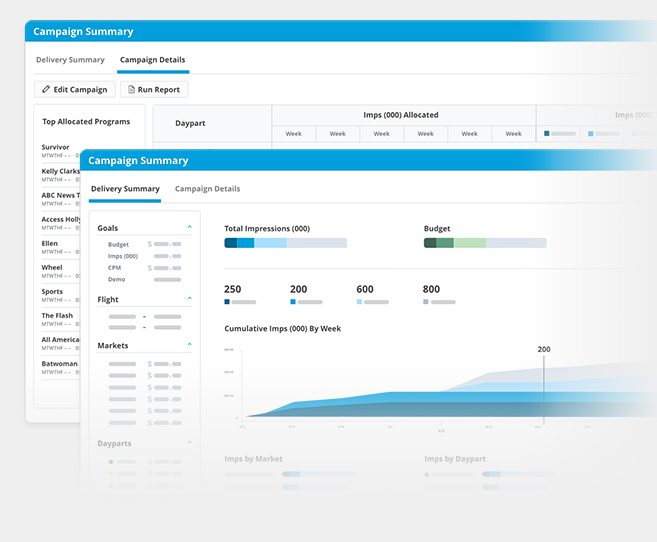Viewport: 657px width, 542px height.
Task: Select The Flash program row
Action: pos(60,319)
